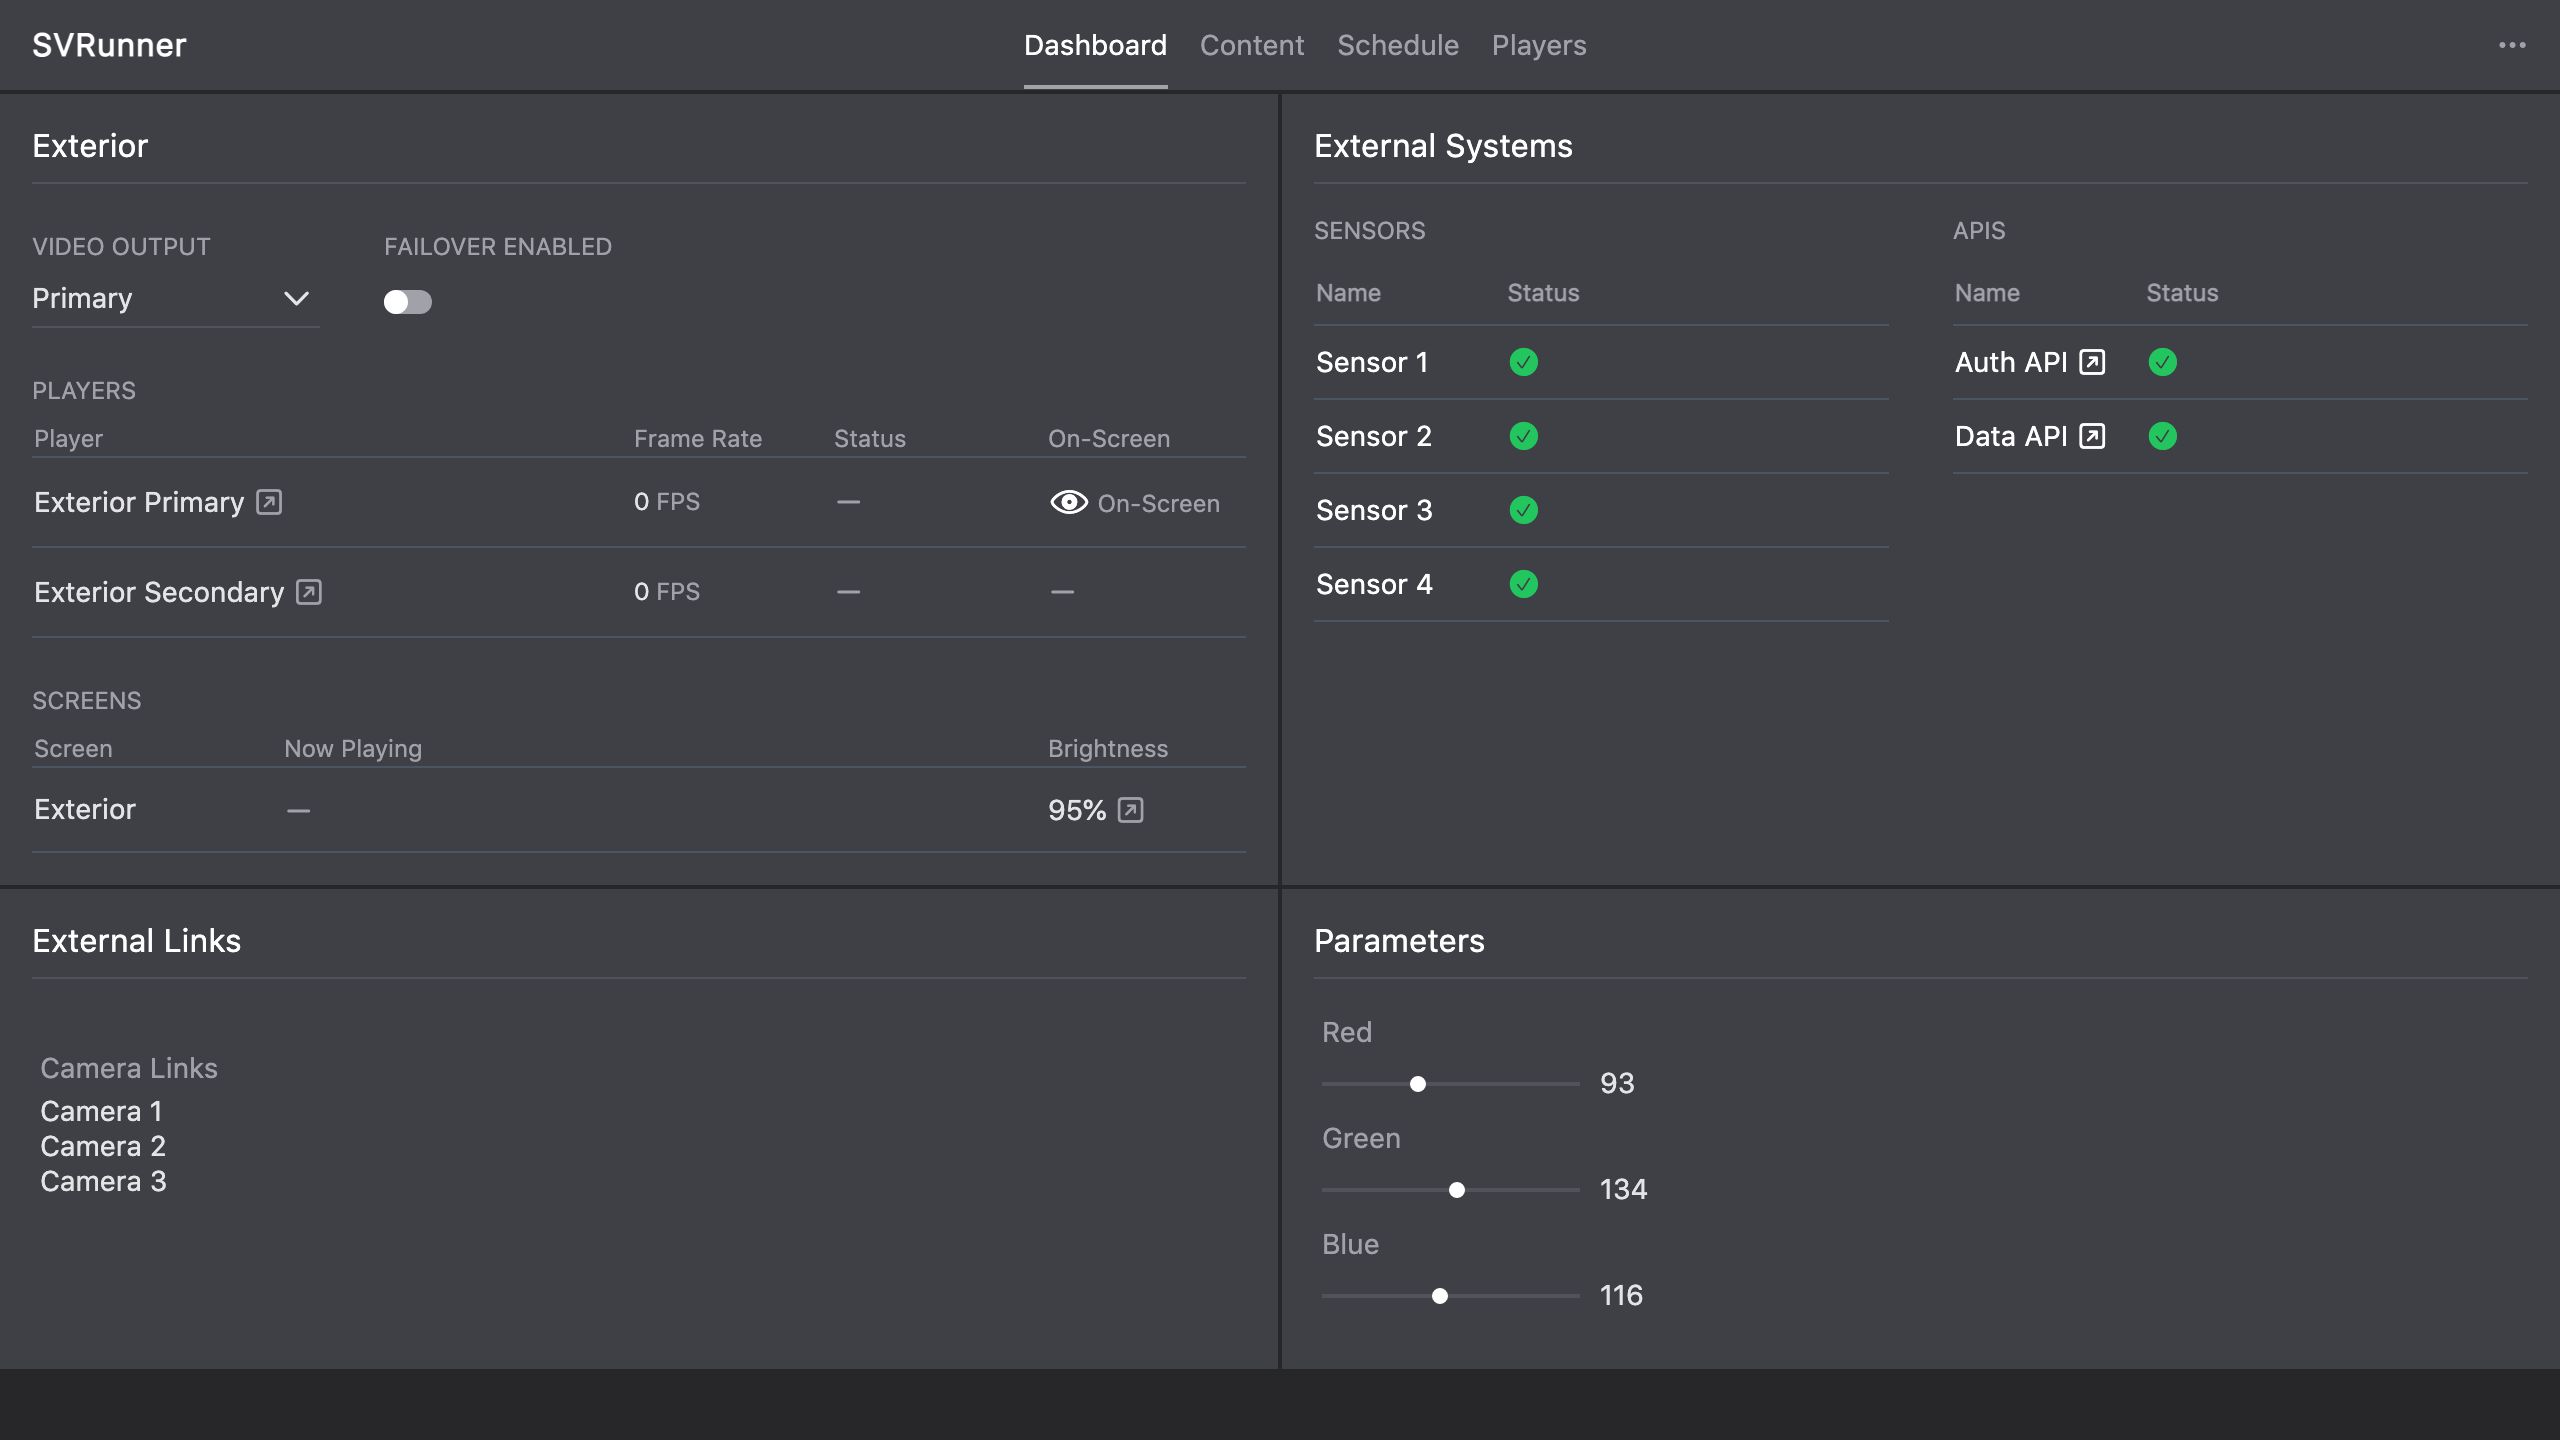Click Sensor 4 green status checkmark

tap(1523, 584)
